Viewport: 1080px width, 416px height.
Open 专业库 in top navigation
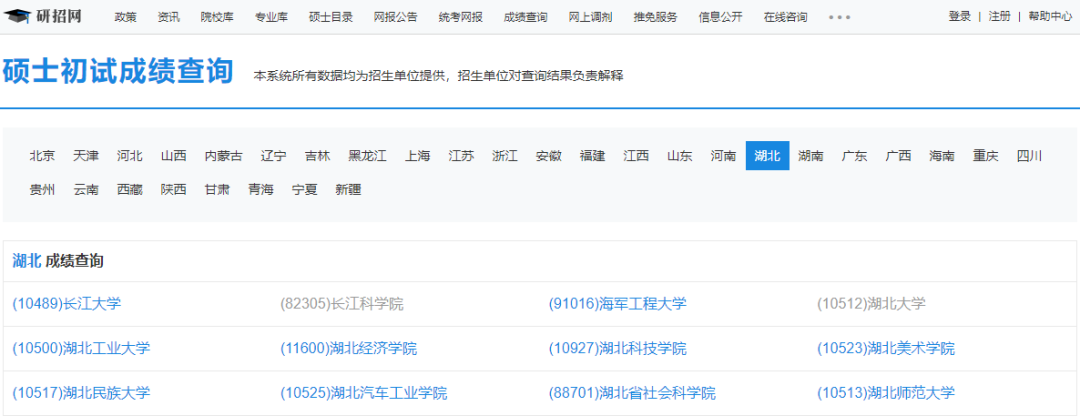pos(271,17)
